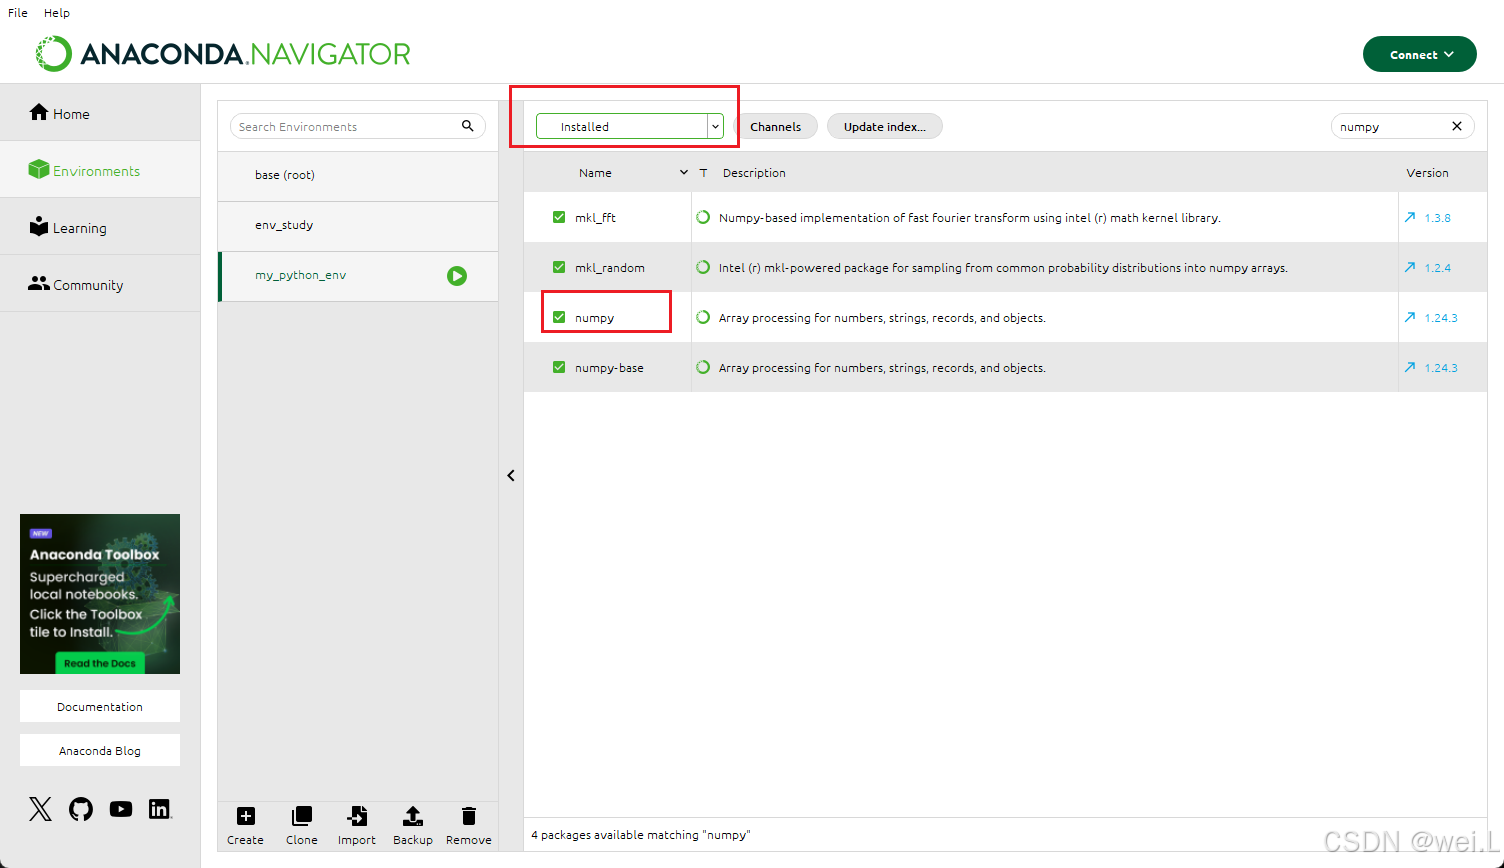This screenshot has width=1504, height=868.
Task: Expand the Connect dropdown button
Action: [x=1419, y=55]
